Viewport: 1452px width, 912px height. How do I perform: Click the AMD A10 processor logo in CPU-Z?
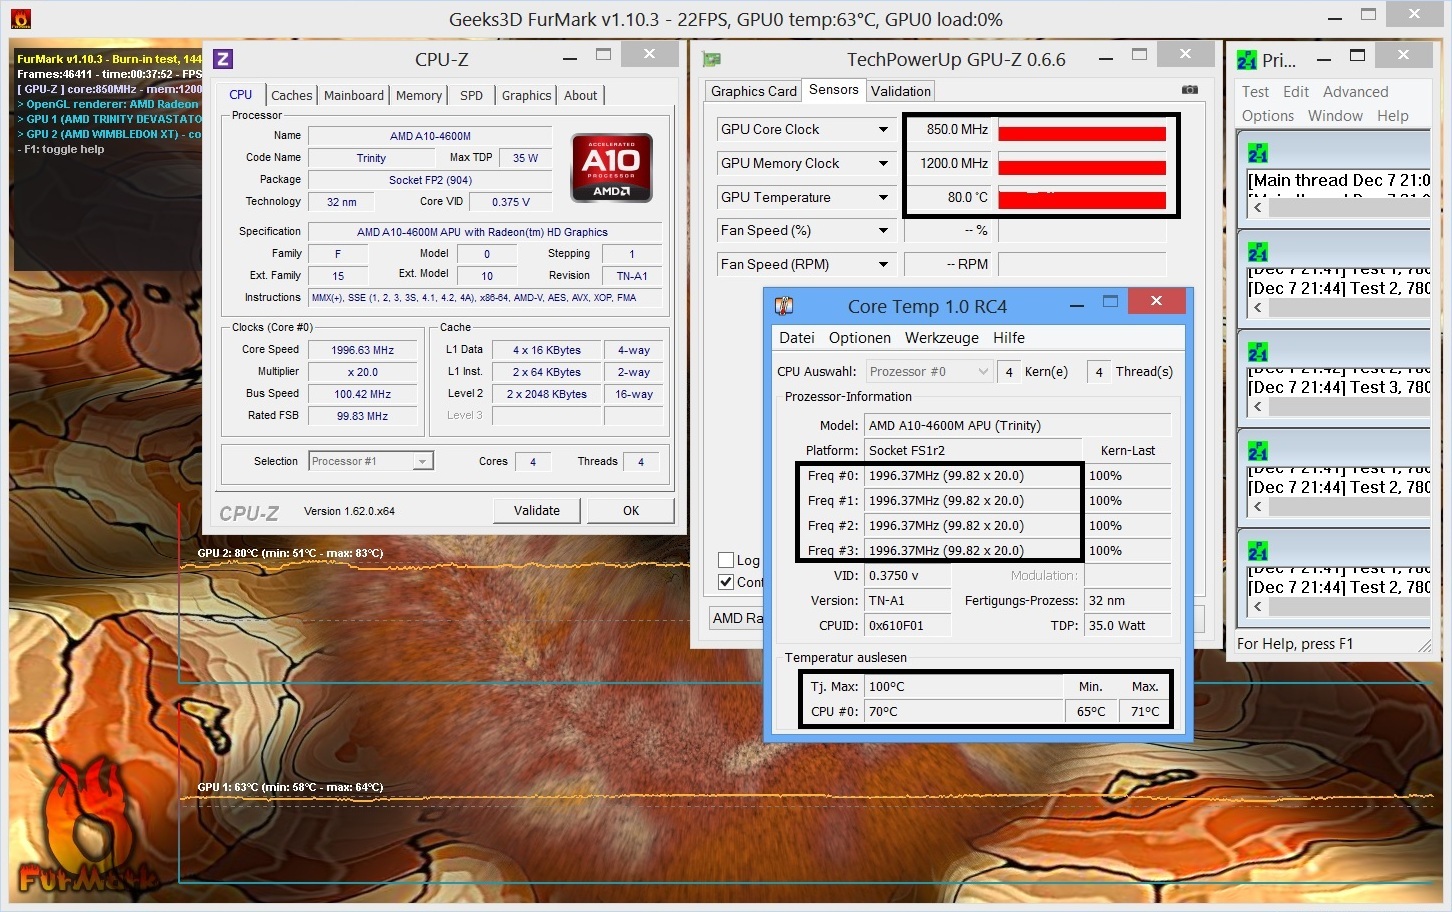[611, 167]
